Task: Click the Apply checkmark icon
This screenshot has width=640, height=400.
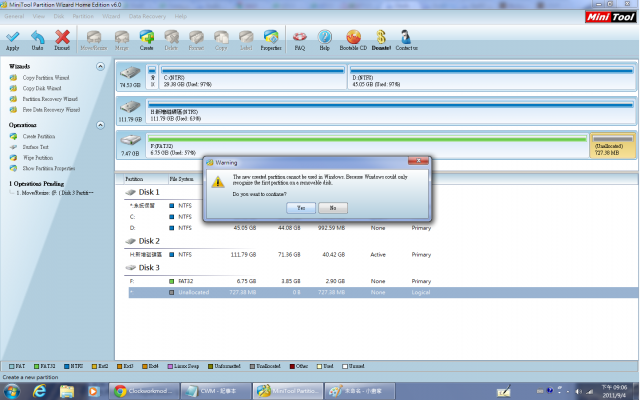Action: coord(13,37)
